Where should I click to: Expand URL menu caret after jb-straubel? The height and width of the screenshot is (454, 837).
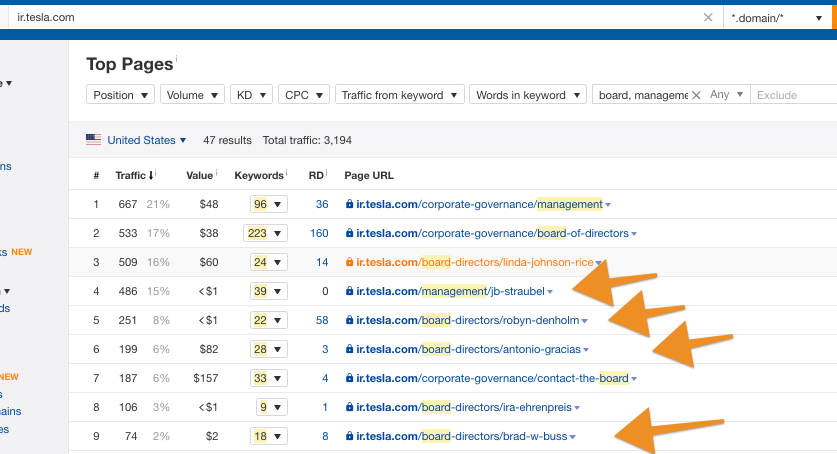[550, 292]
